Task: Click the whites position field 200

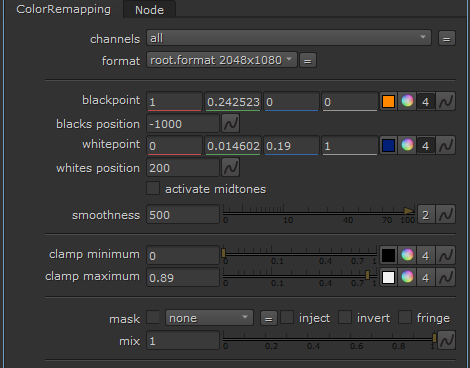Action: click(183, 168)
